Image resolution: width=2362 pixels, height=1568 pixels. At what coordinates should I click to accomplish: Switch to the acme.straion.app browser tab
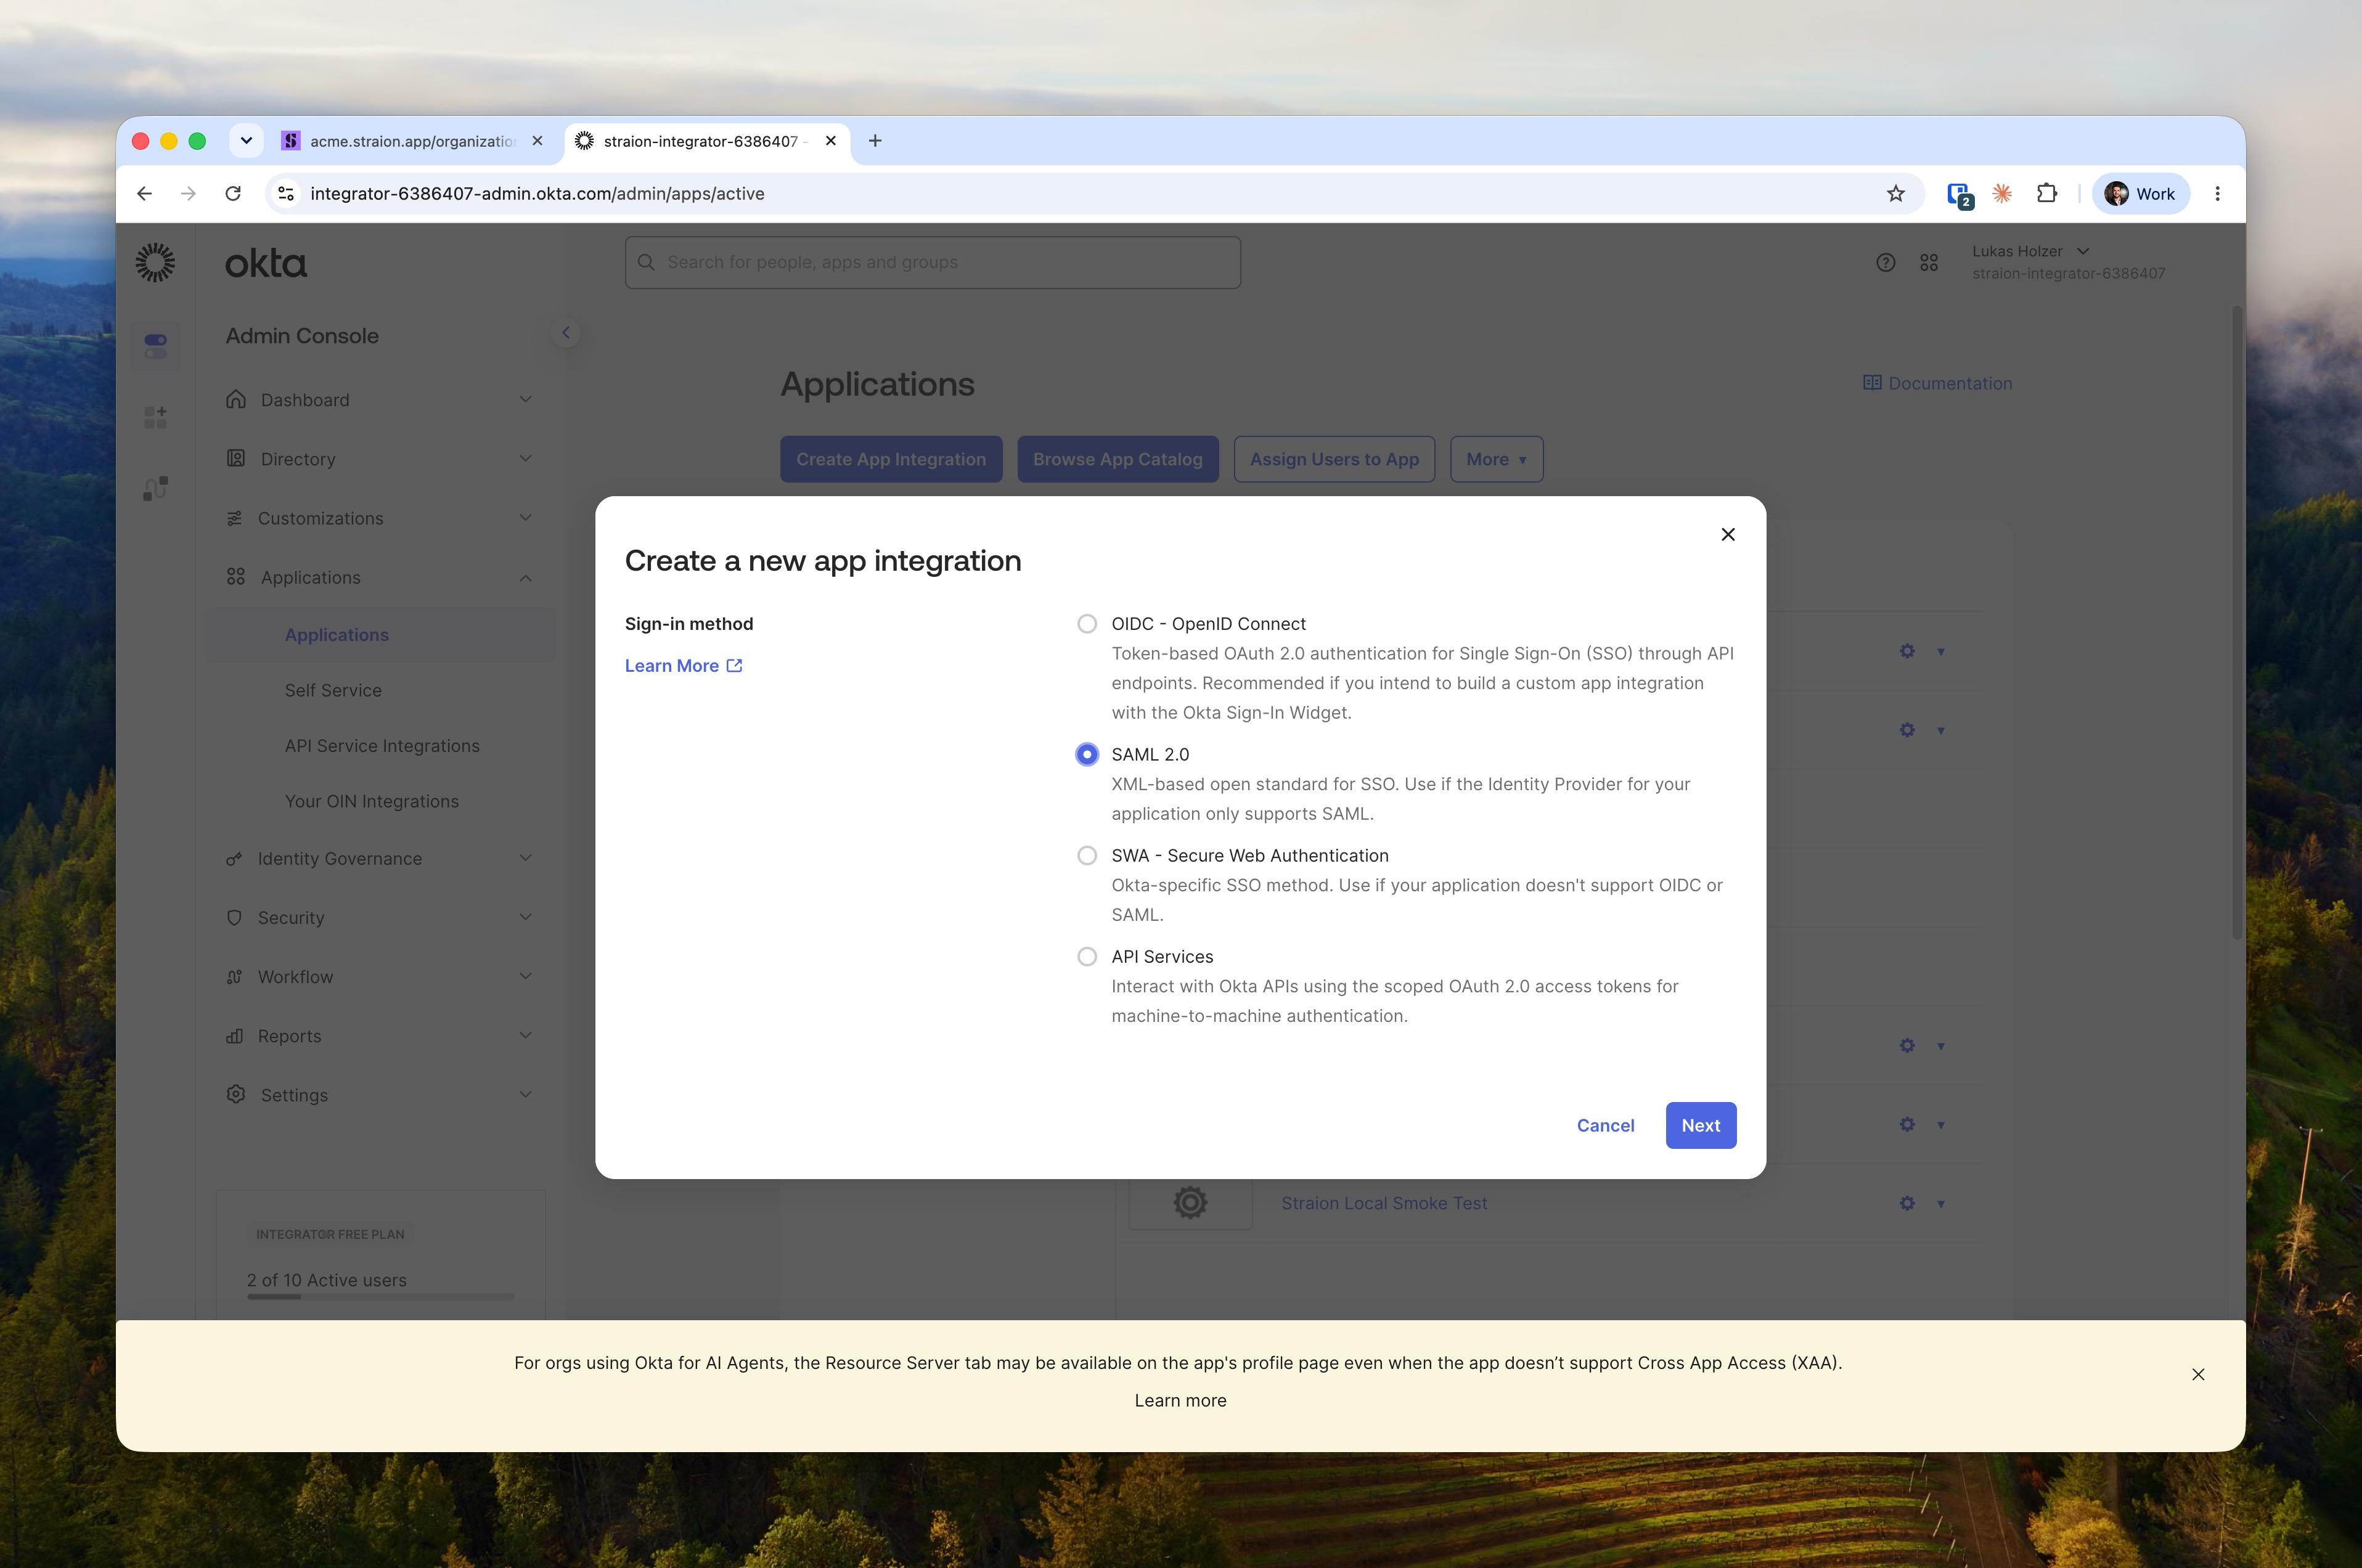pyautogui.click(x=412, y=141)
